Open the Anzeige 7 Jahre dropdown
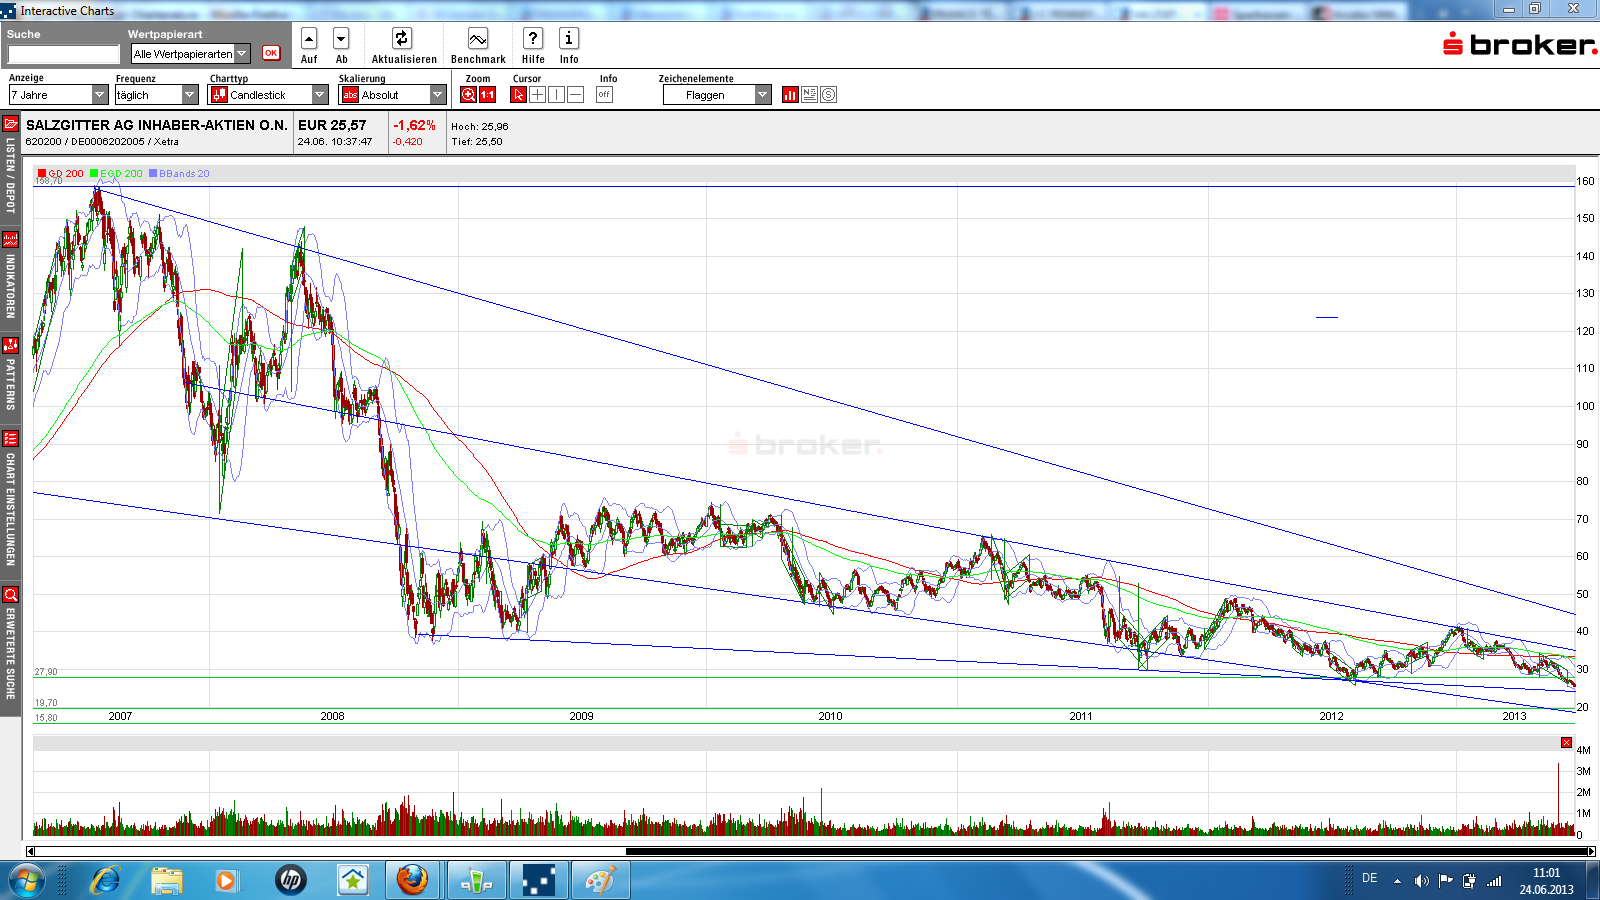The height and width of the screenshot is (900, 1600). (x=58, y=95)
